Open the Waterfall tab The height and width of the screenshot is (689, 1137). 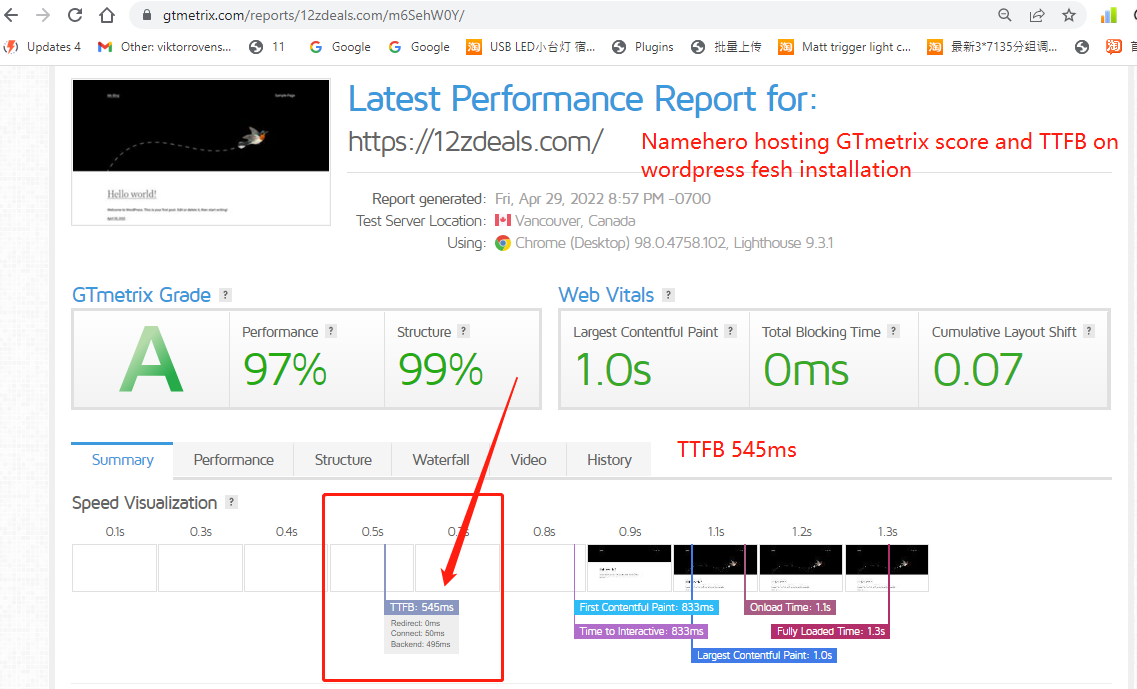pos(441,460)
